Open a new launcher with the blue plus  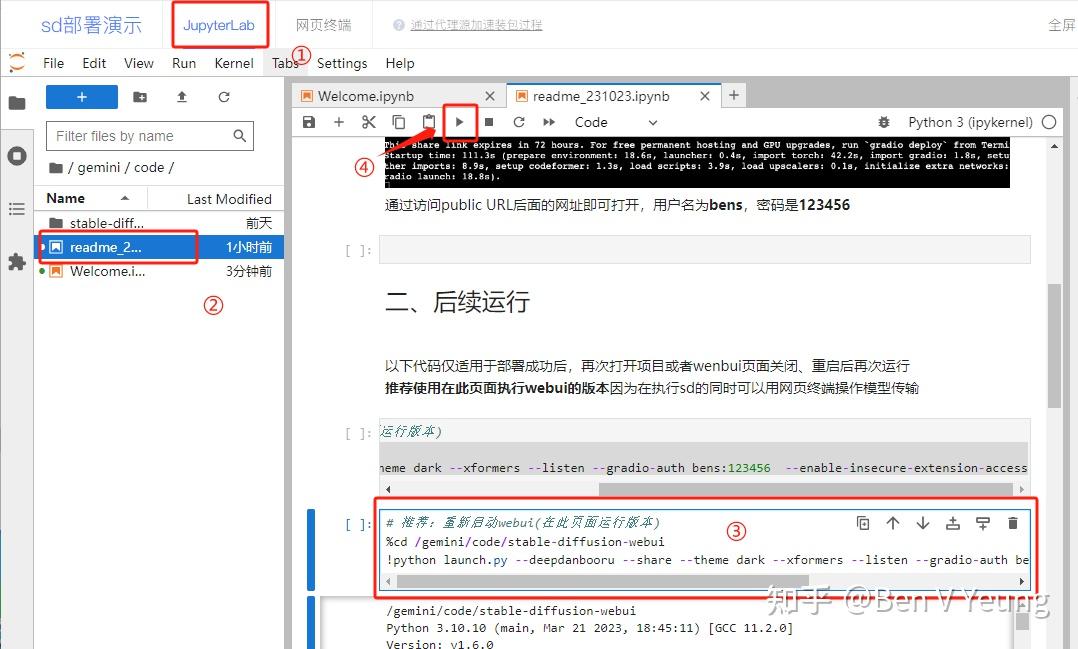[81, 97]
